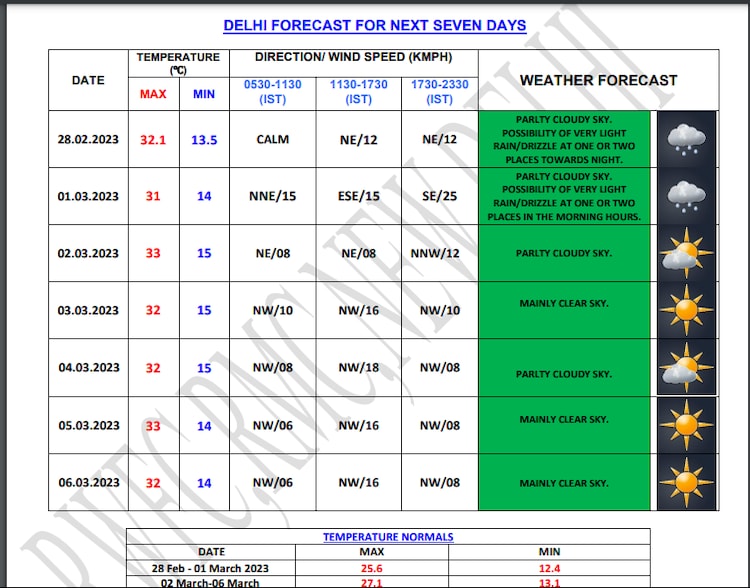Screen dimensions: 750x588
Task: Open the Delhi Forecast for Next Seven Days title
Action: pyautogui.click(x=374, y=25)
